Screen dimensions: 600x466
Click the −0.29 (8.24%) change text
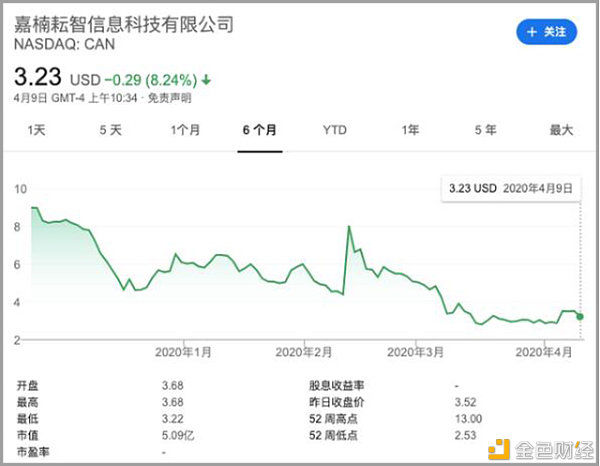coord(151,80)
